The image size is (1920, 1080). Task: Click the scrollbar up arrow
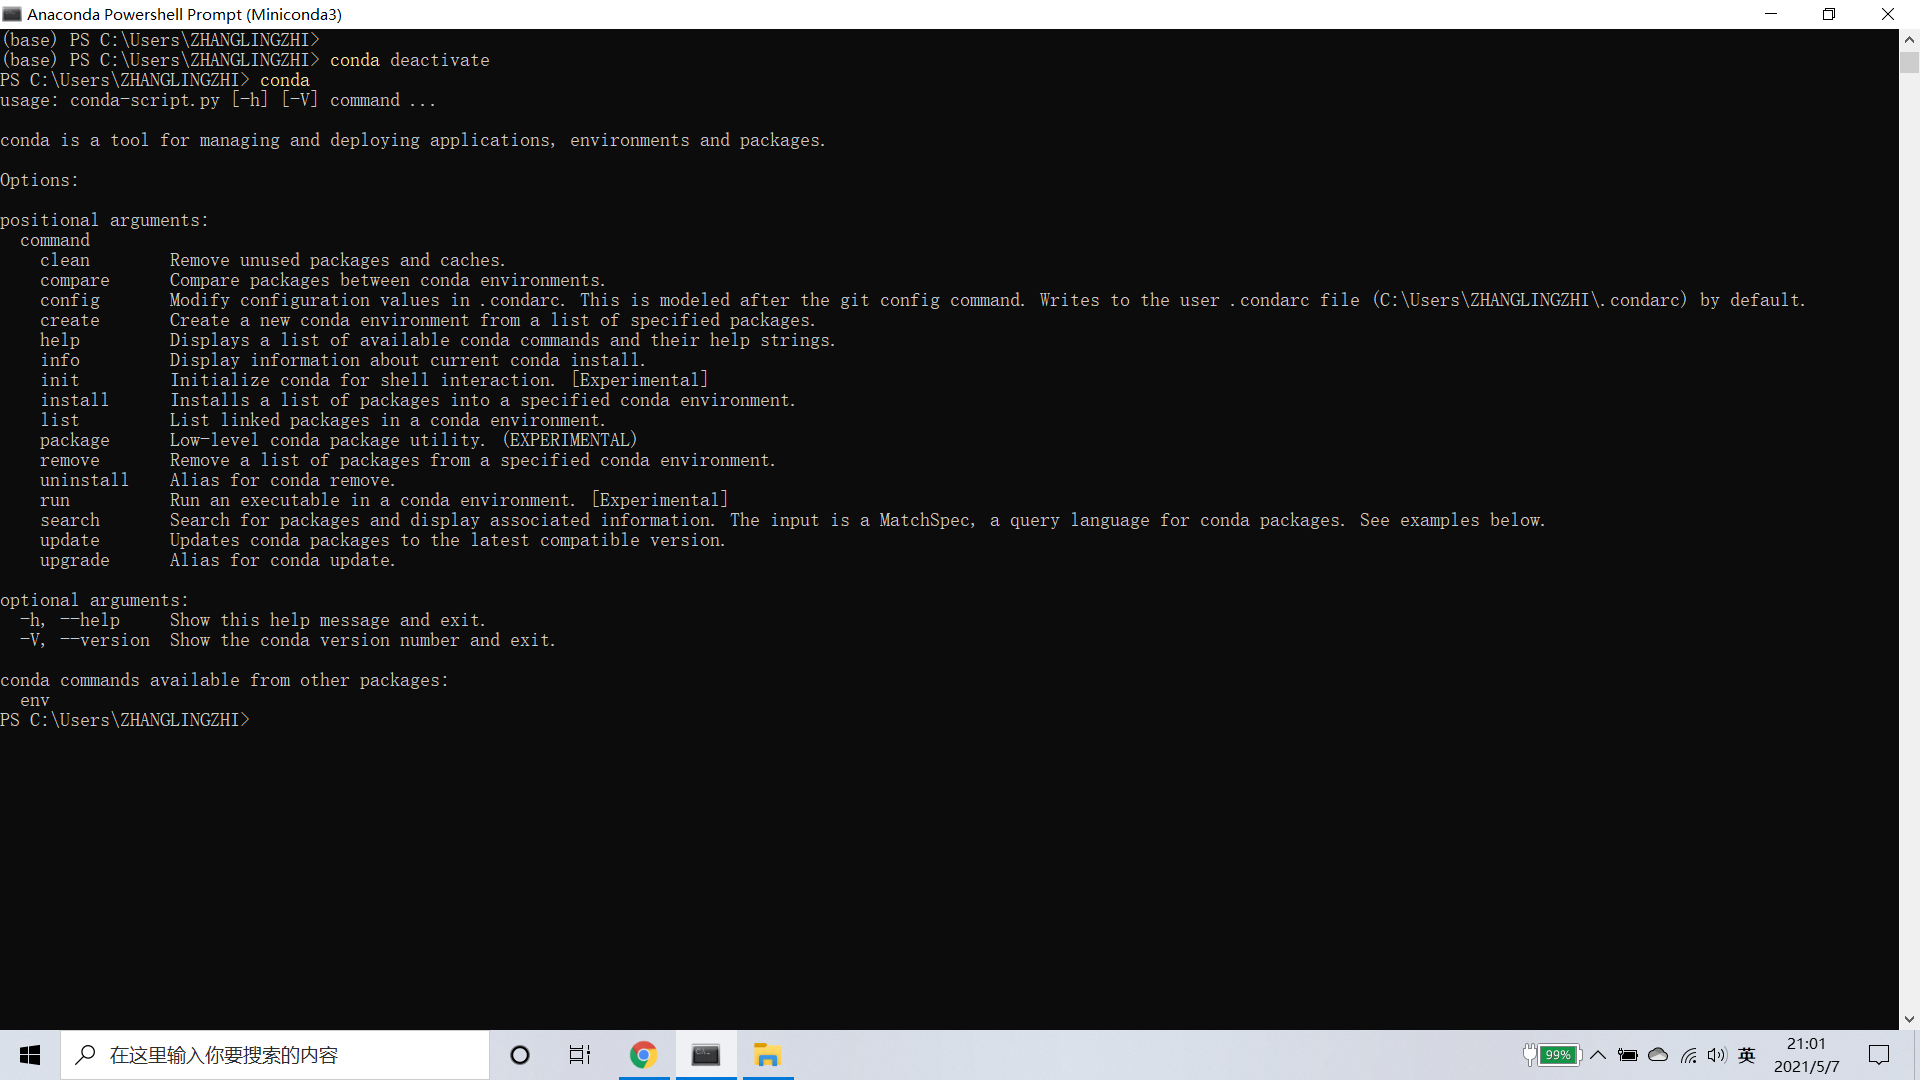coord(1908,40)
